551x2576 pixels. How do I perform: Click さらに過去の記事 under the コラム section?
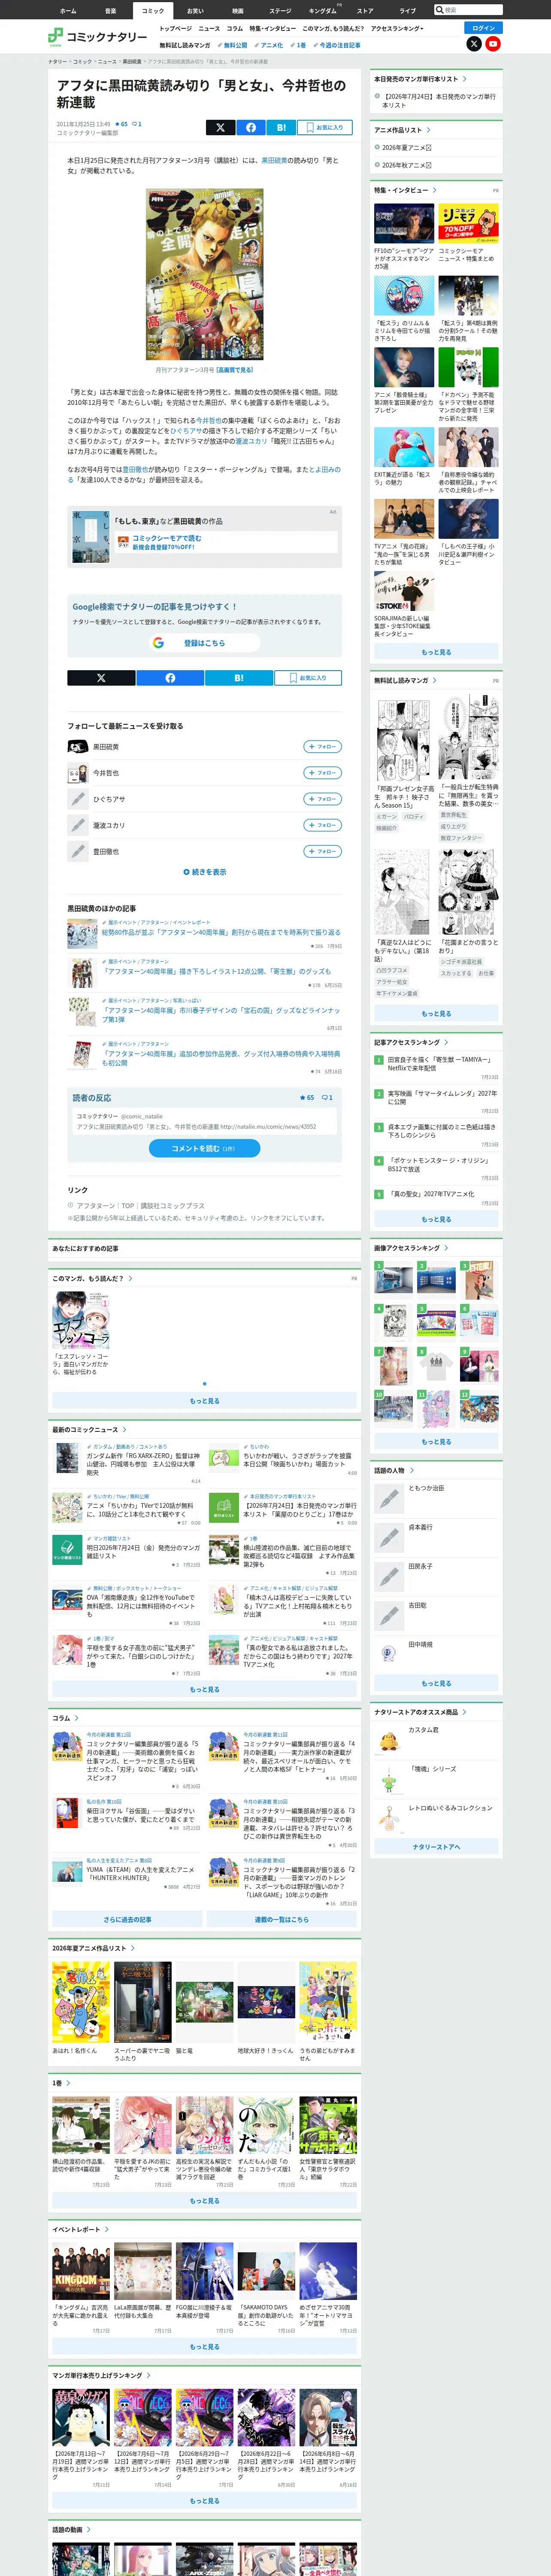click(x=127, y=1919)
